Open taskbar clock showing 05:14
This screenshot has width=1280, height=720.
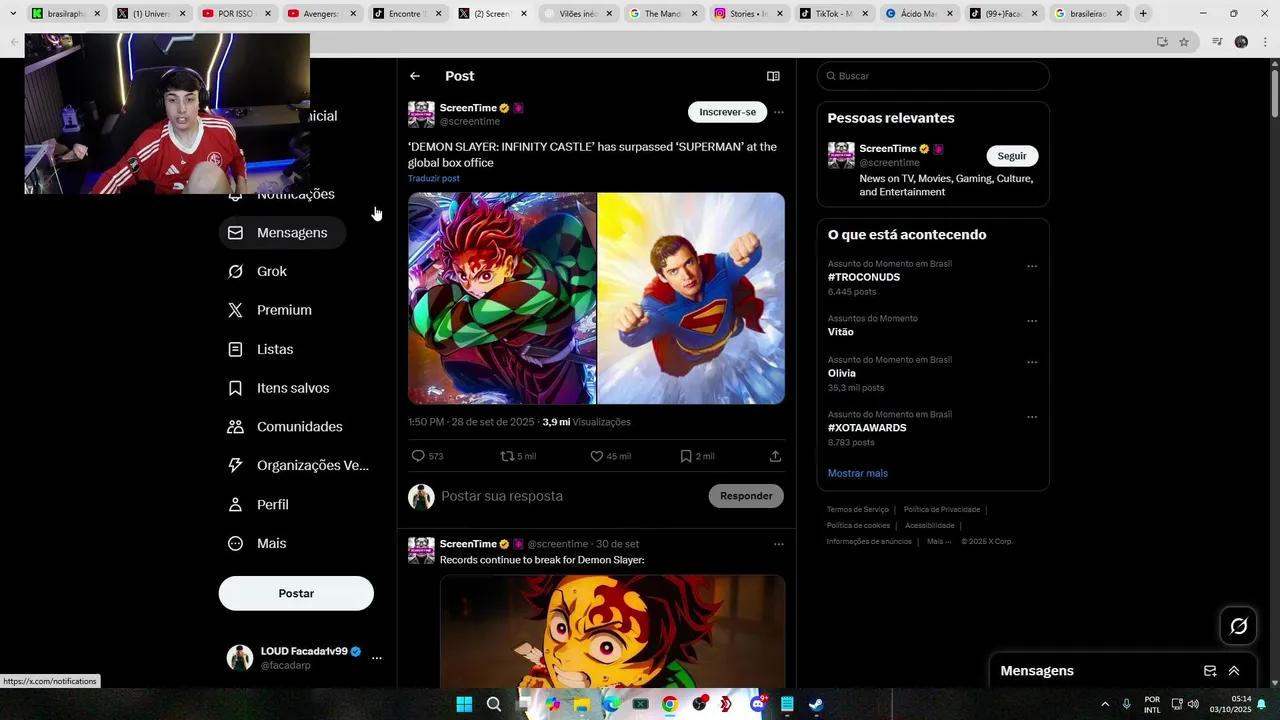(x=1230, y=704)
